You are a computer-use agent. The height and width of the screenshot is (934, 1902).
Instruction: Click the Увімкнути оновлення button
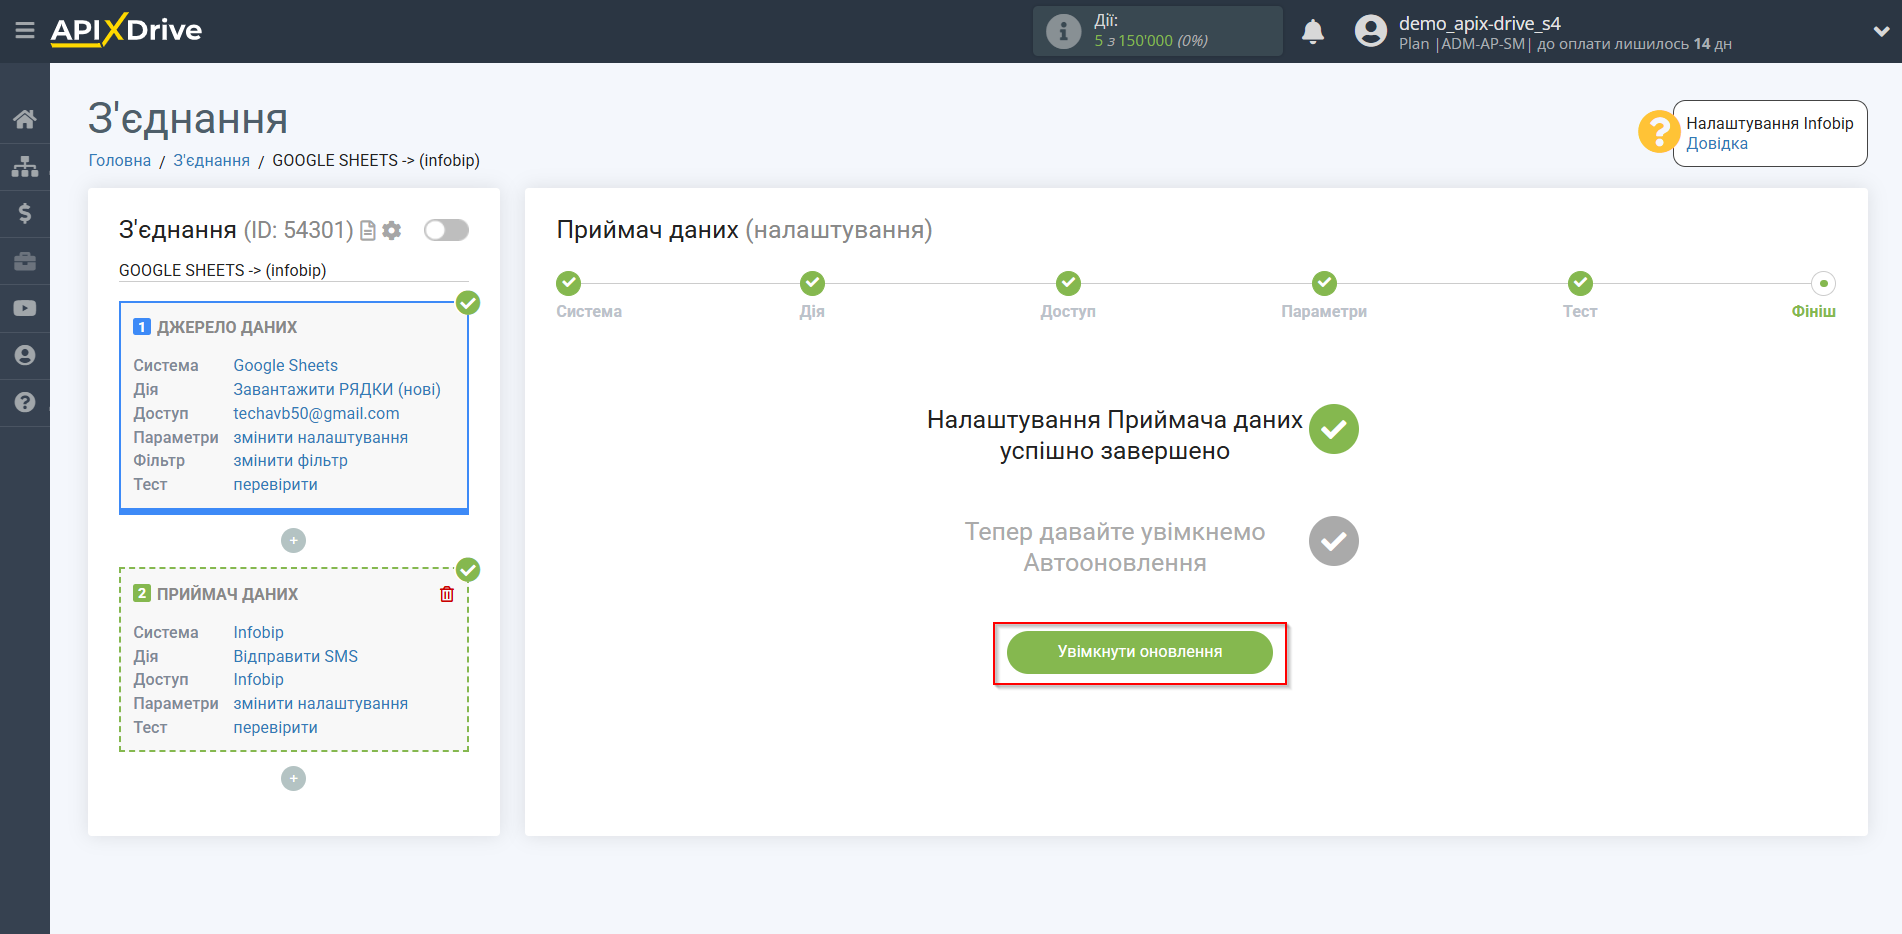(x=1139, y=652)
